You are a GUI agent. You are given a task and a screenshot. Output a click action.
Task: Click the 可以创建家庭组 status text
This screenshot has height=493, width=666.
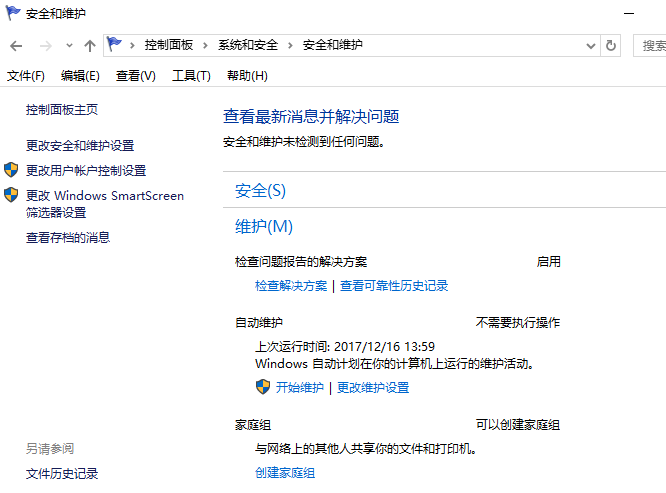click(518, 425)
